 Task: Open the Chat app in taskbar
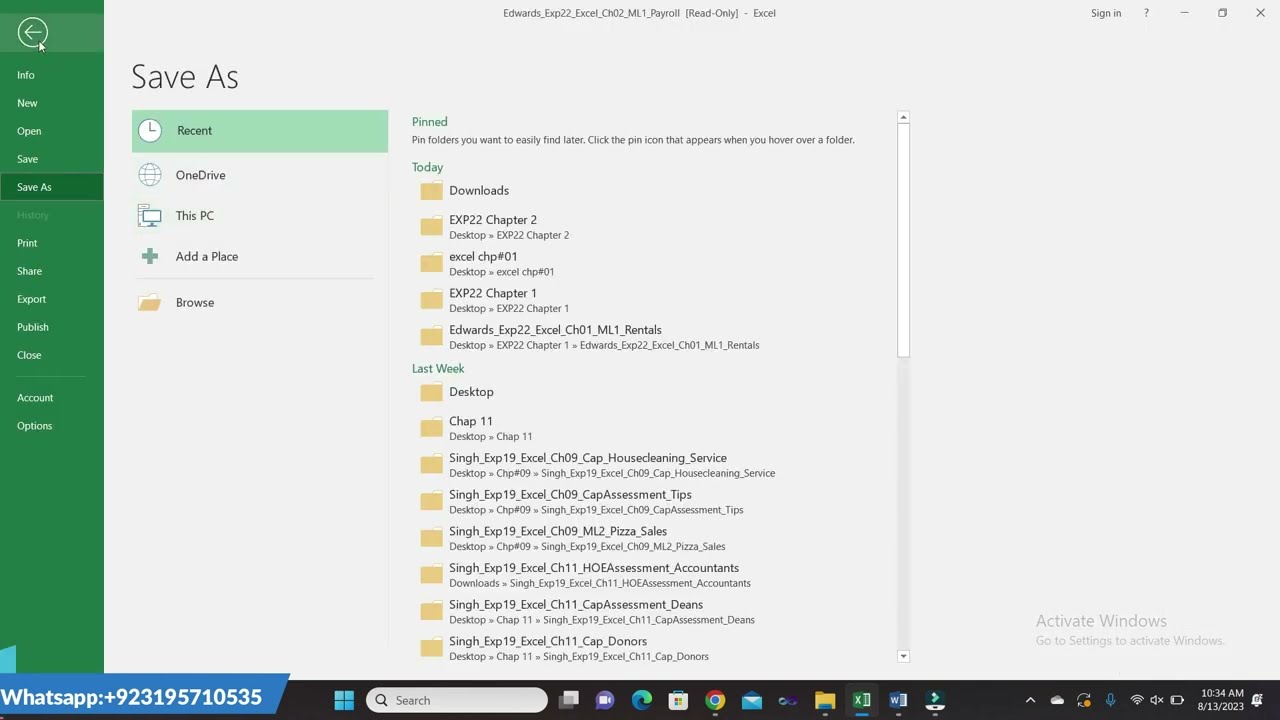[x=605, y=700]
